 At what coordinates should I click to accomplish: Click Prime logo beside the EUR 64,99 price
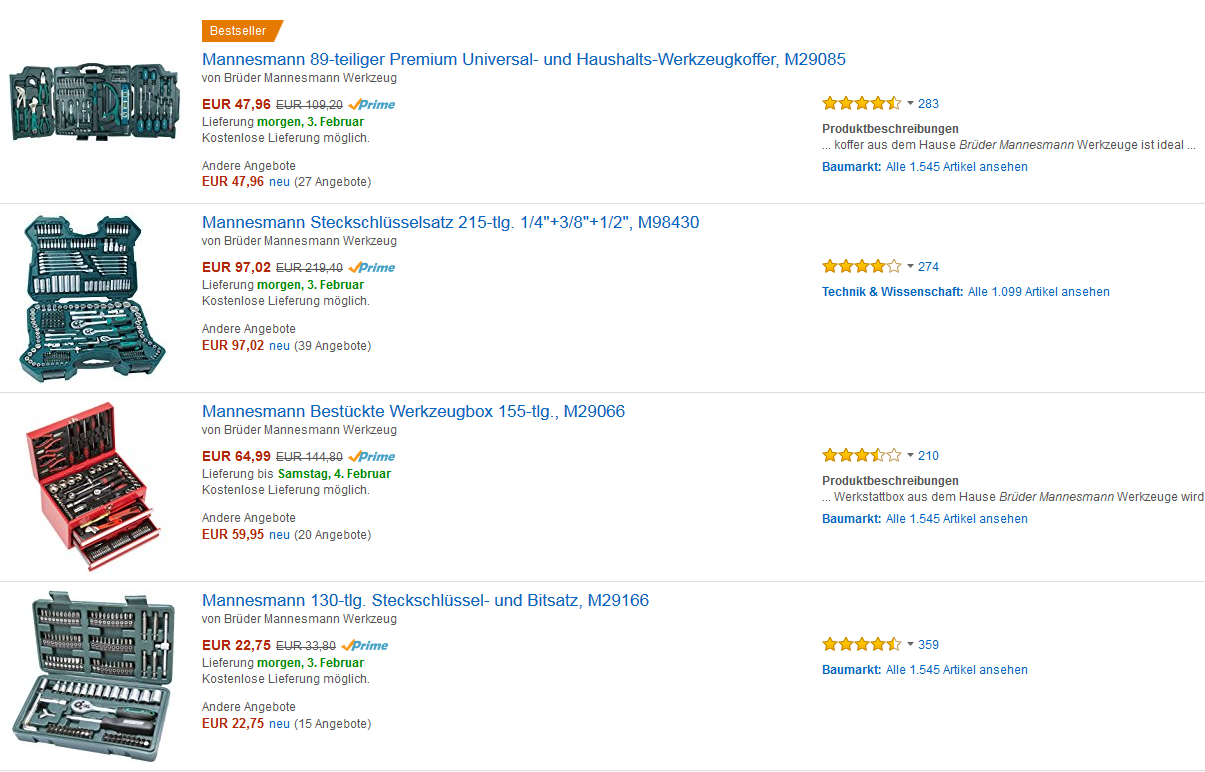(x=372, y=456)
